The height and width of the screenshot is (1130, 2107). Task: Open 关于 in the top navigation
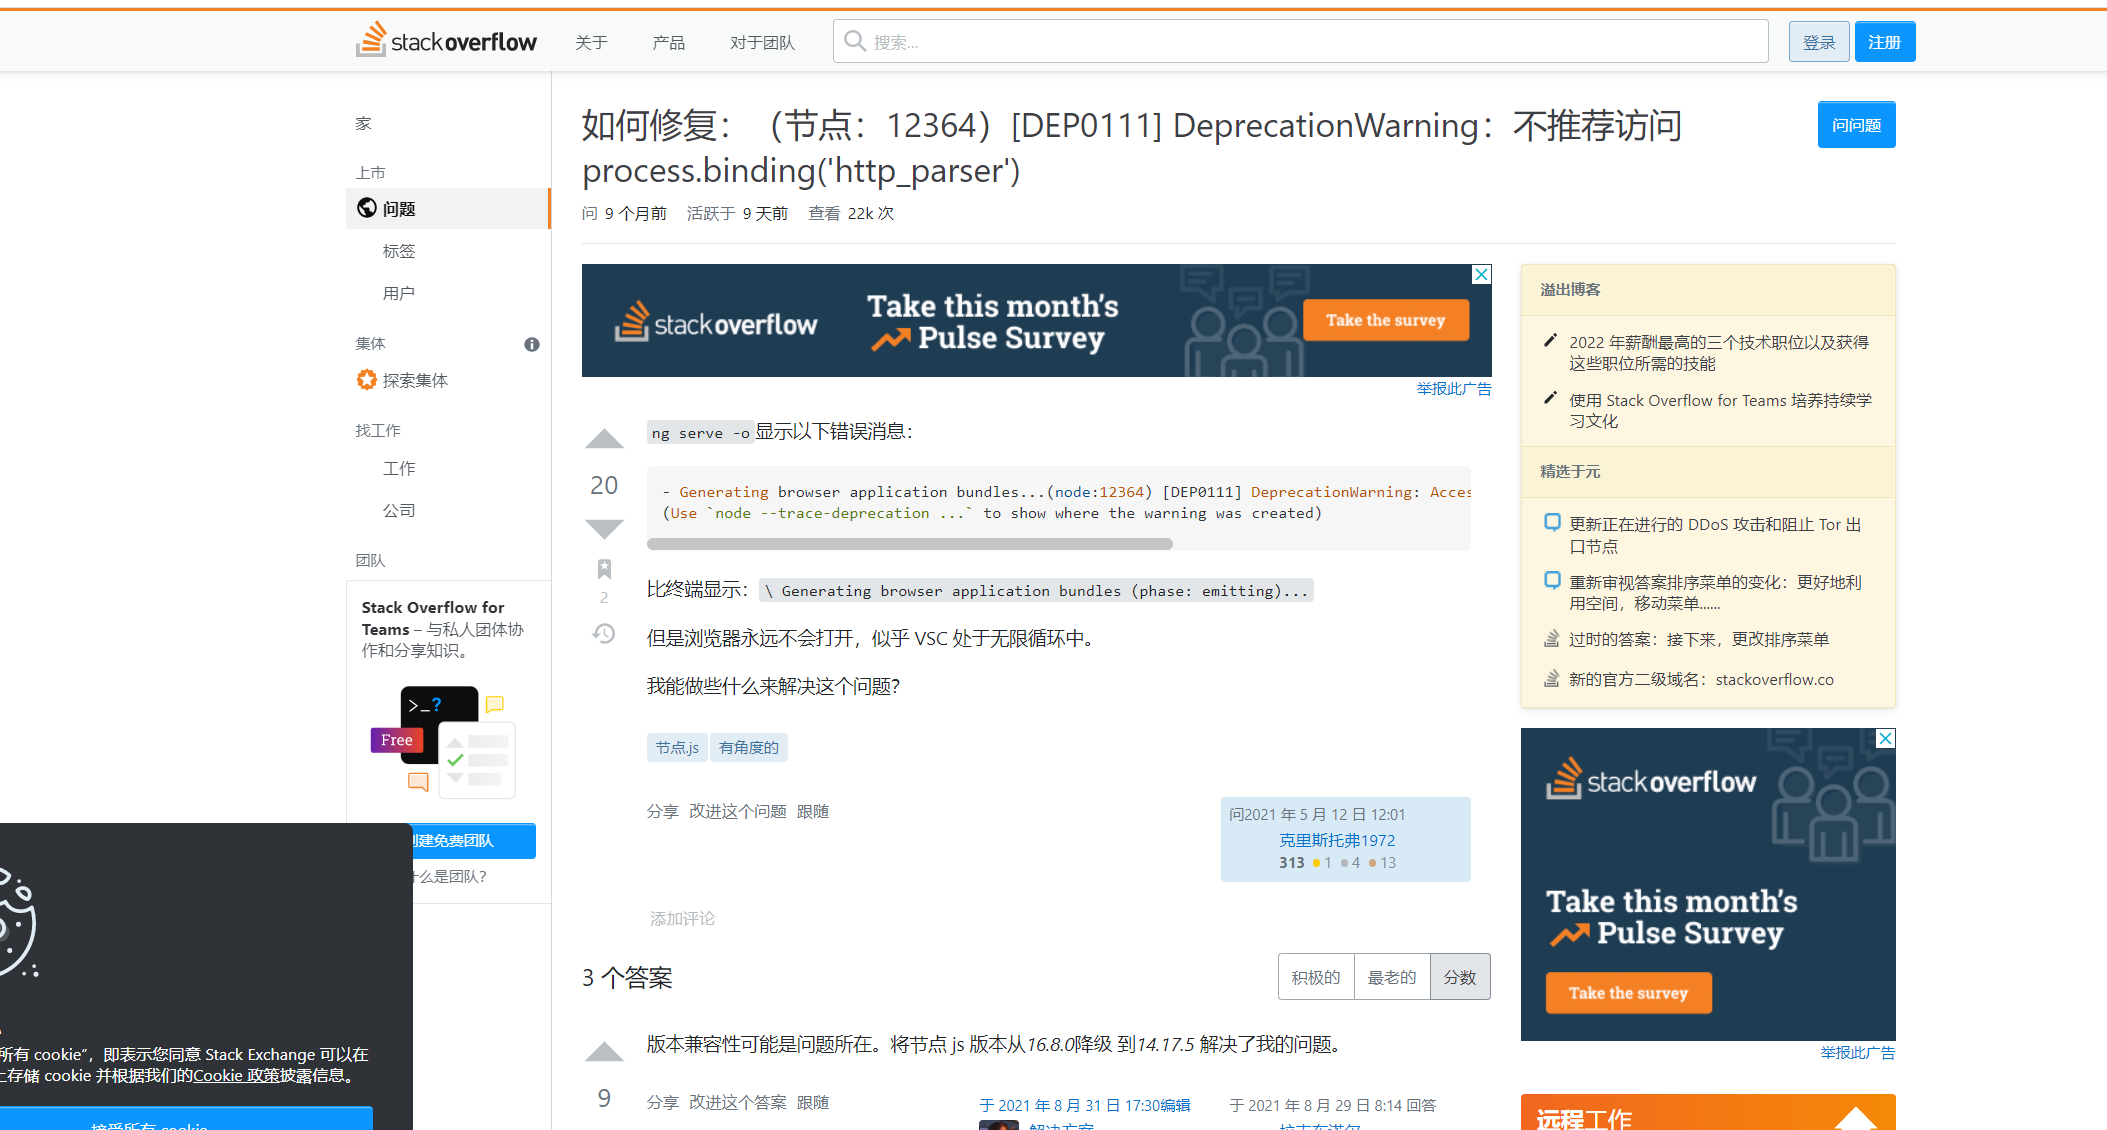[591, 42]
